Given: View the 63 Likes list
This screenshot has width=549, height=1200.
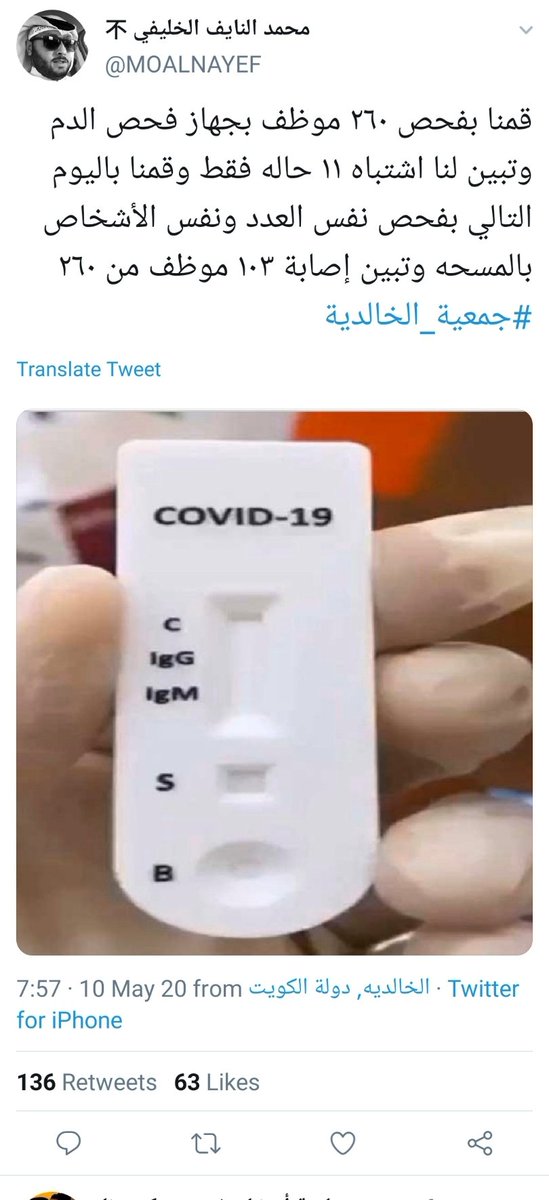Looking at the screenshot, I should 216,1082.
